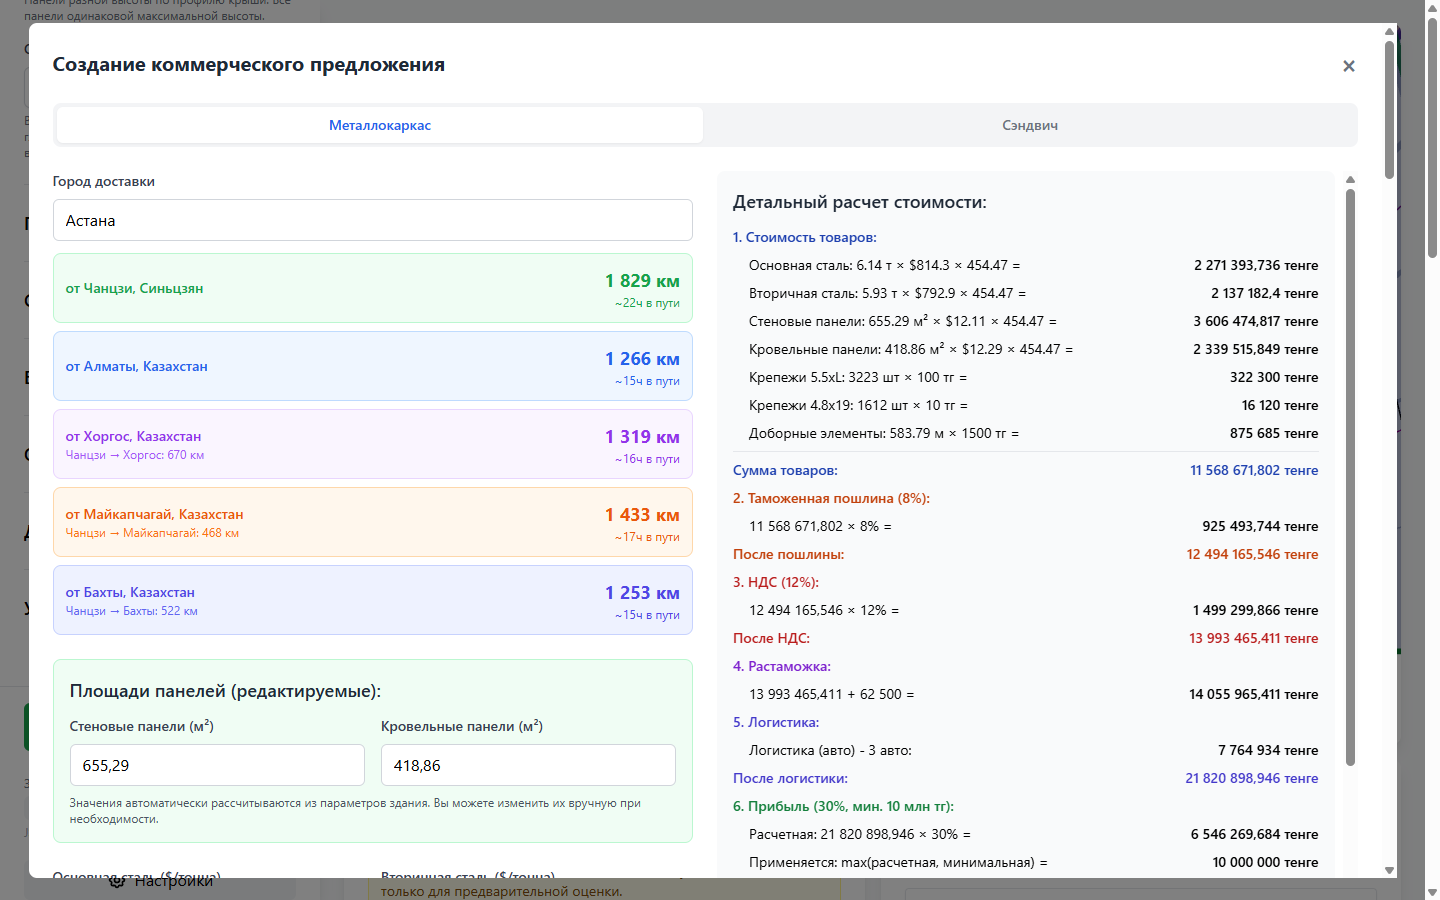Click heading 1. Стоимость товаров
The height and width of the screenshot is (900, 1440).
(x=804, y=237)
